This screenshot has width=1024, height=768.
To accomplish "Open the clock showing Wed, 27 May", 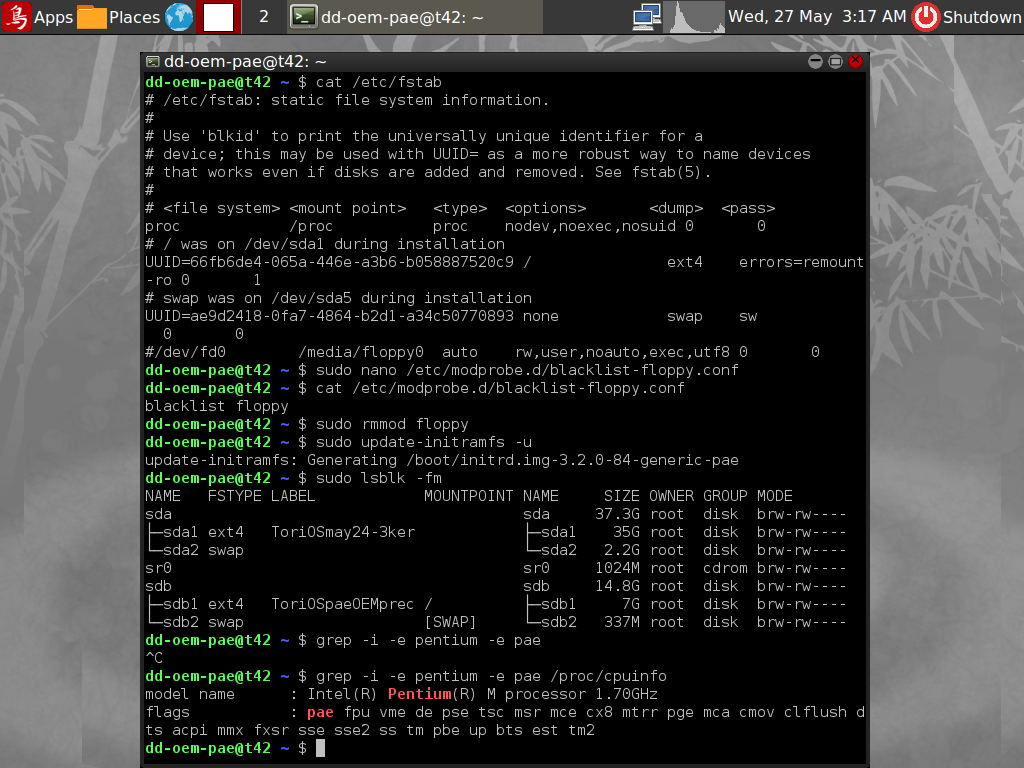I will click(x=817, y=17).
